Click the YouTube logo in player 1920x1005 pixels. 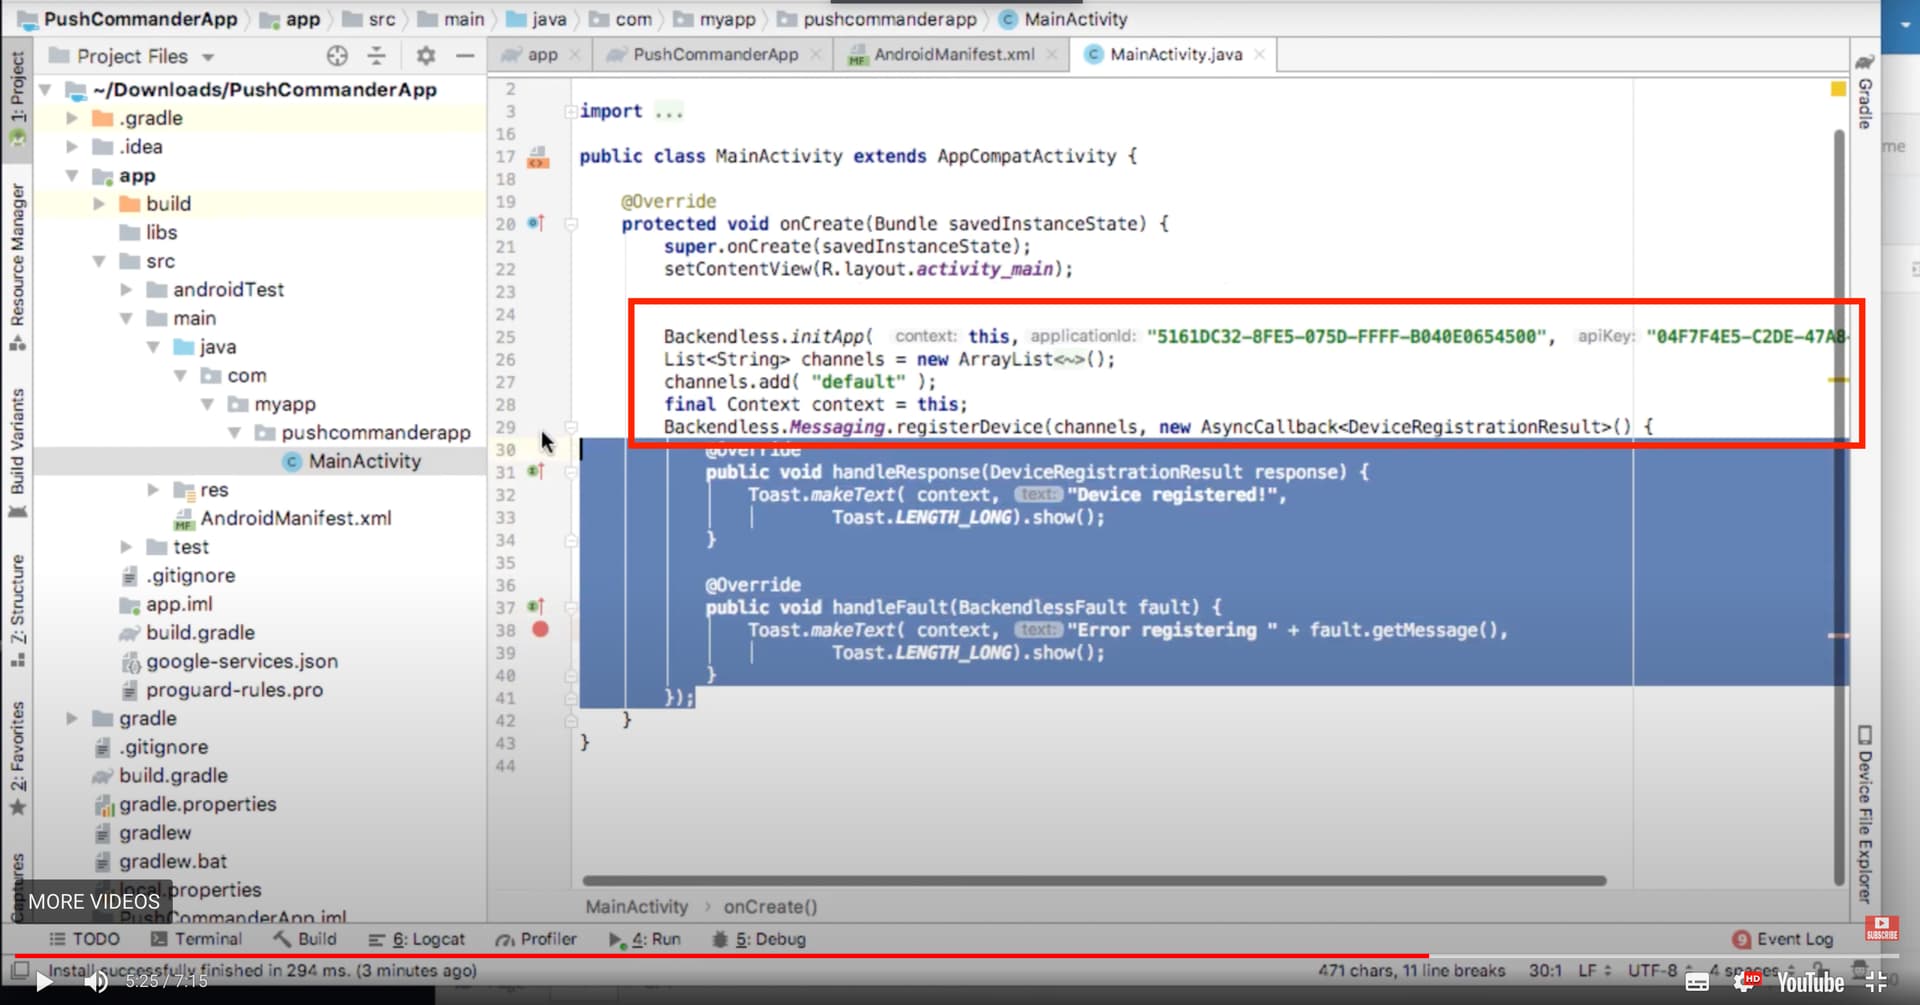pyautogui.click(x=1810, y=983)
